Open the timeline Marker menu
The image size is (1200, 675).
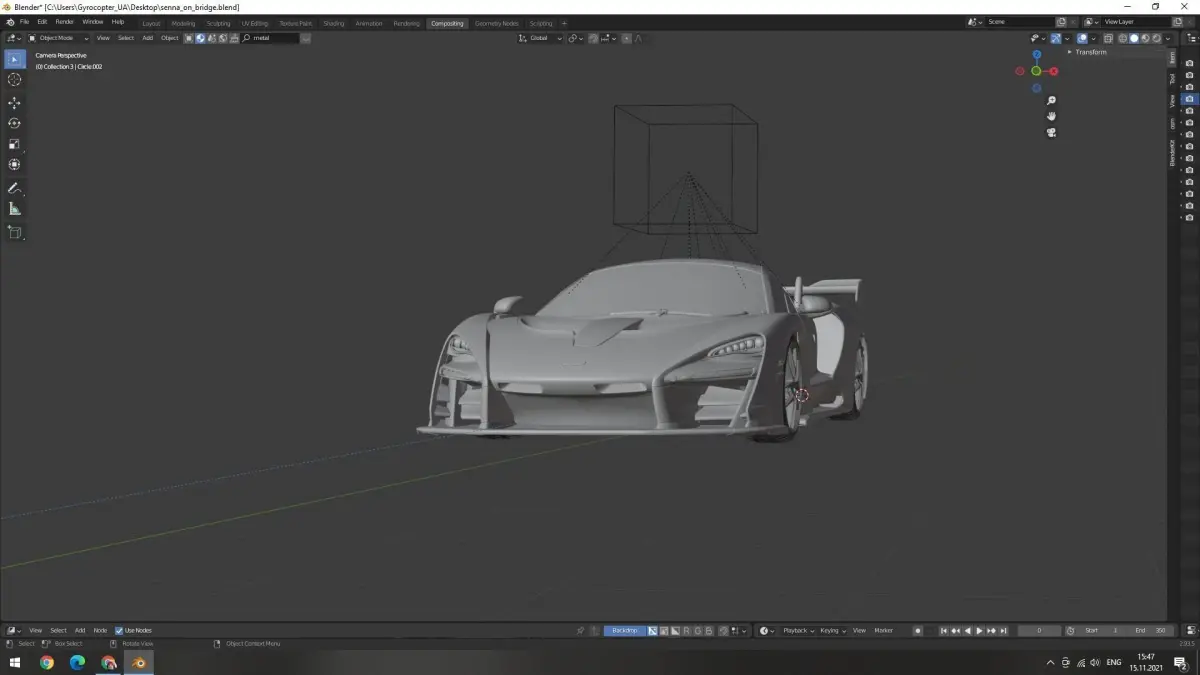tap(884, 631)
